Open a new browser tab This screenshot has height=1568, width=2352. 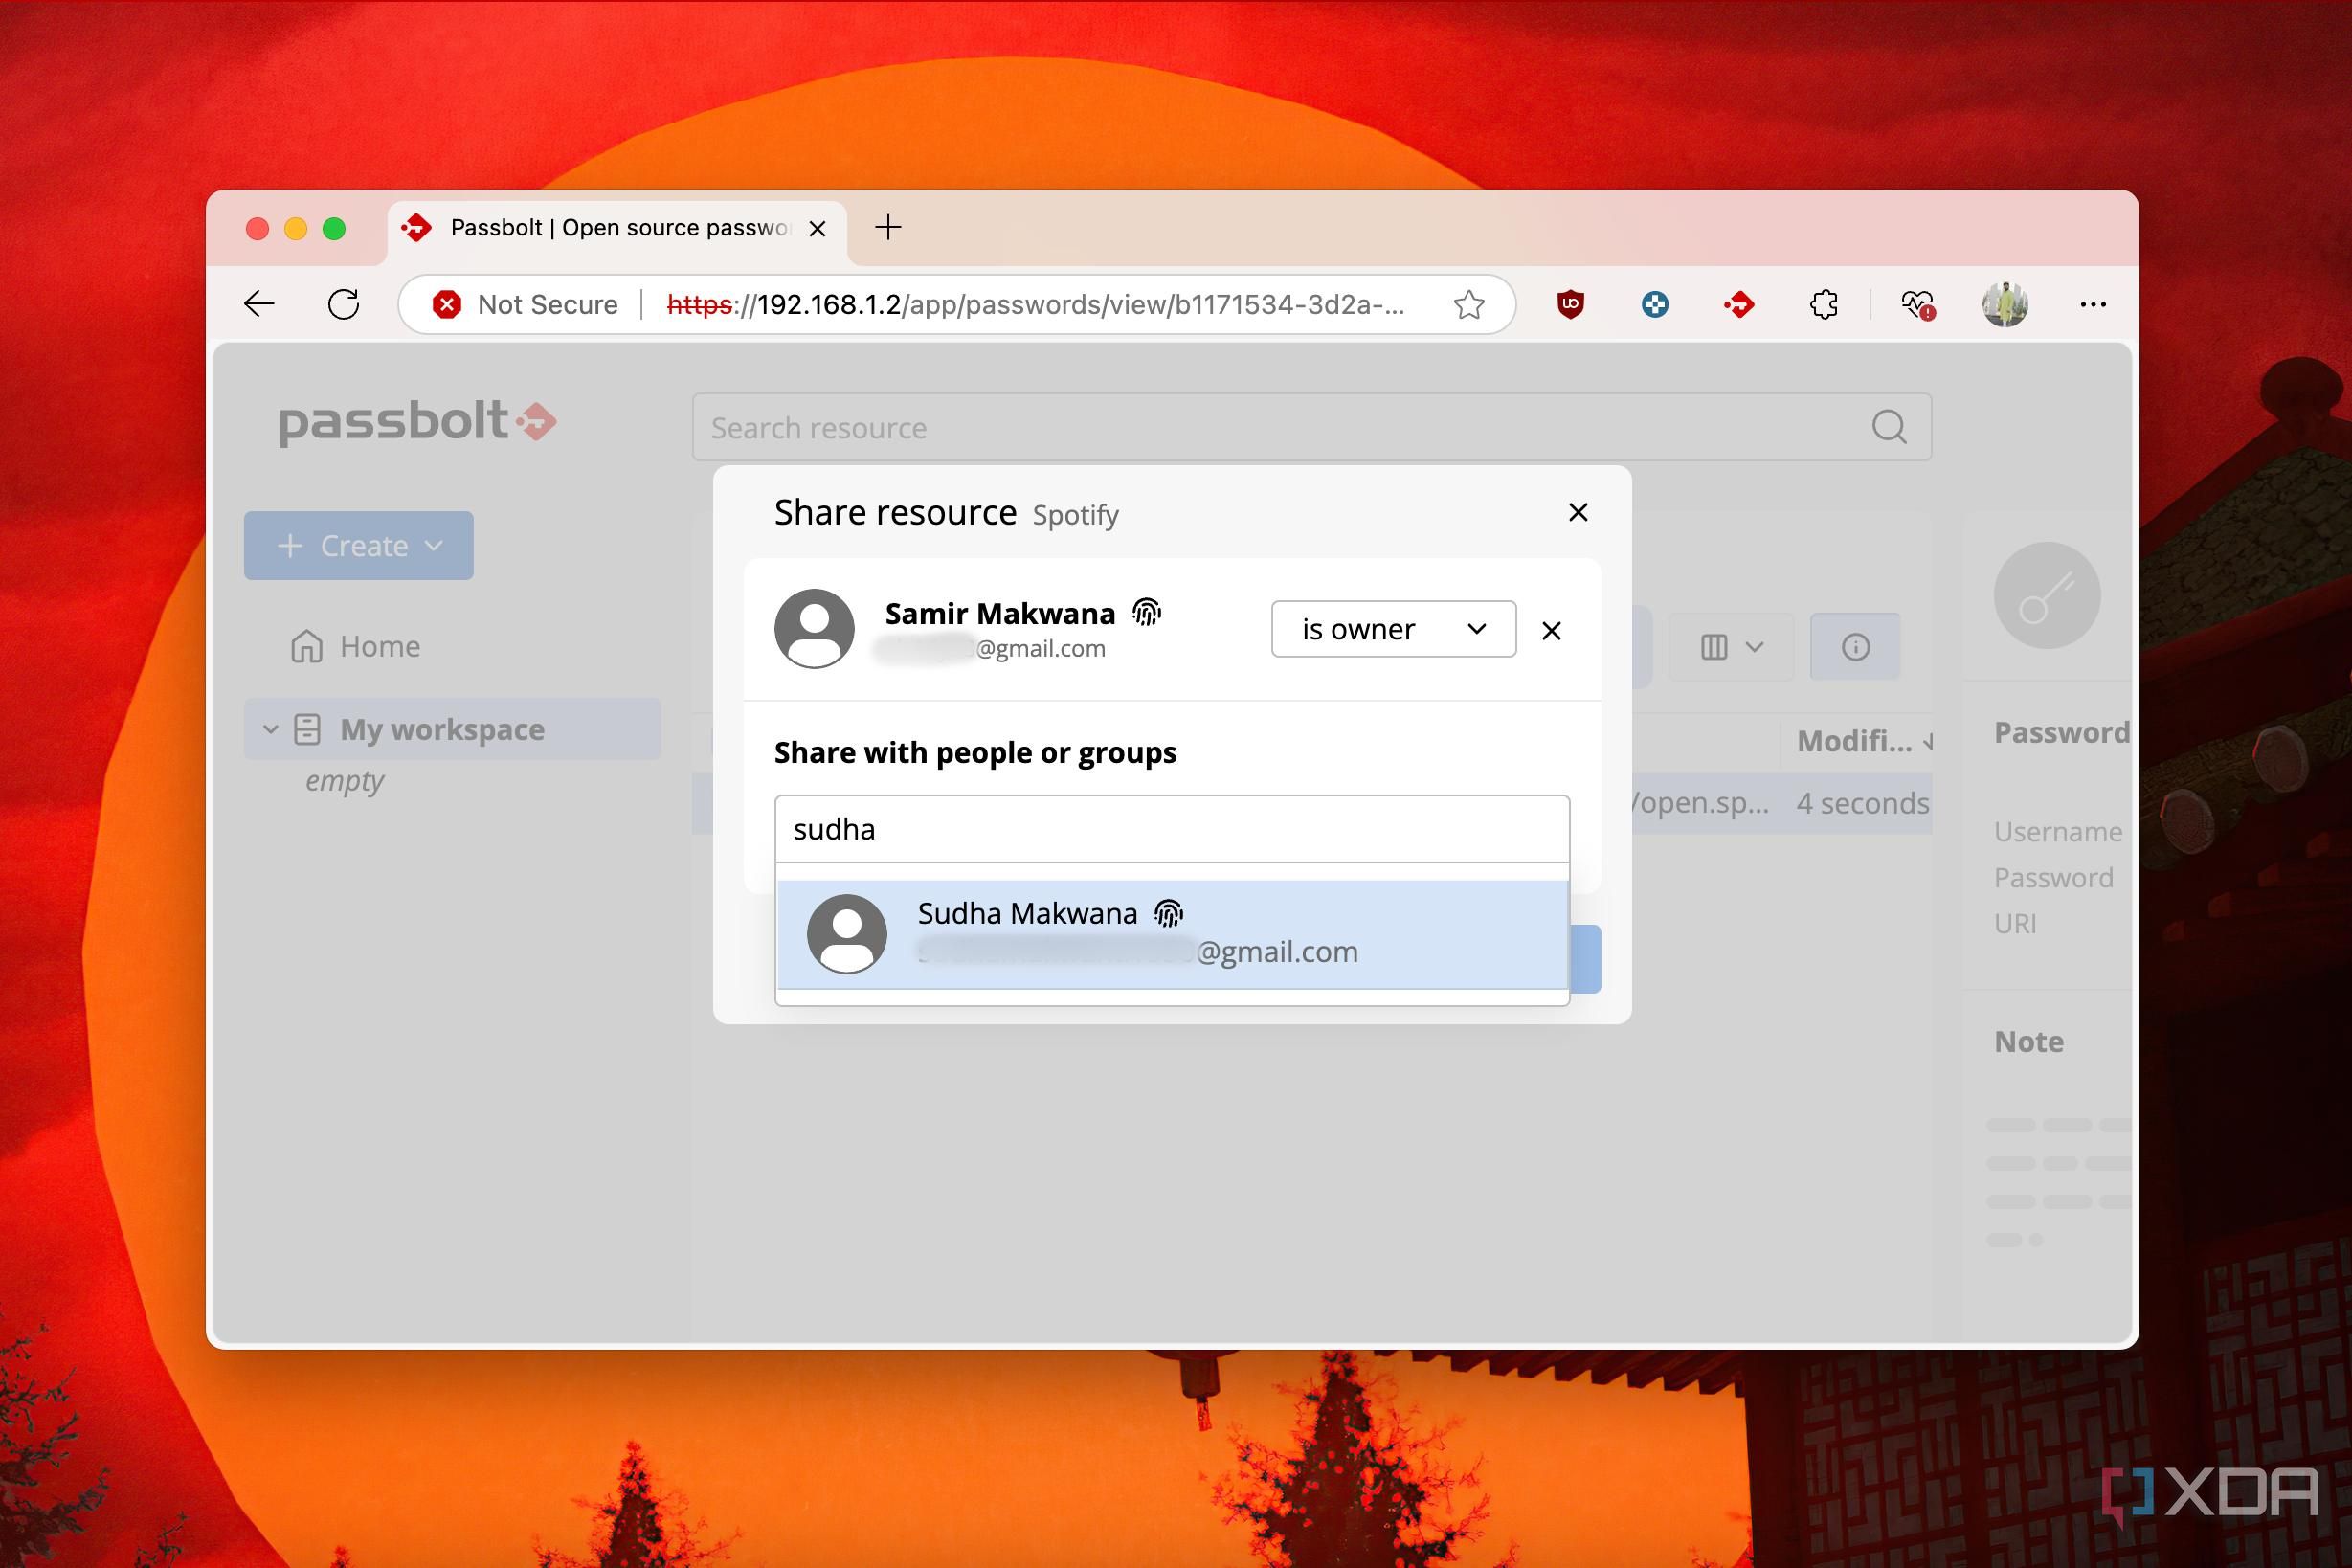(887, 227)
